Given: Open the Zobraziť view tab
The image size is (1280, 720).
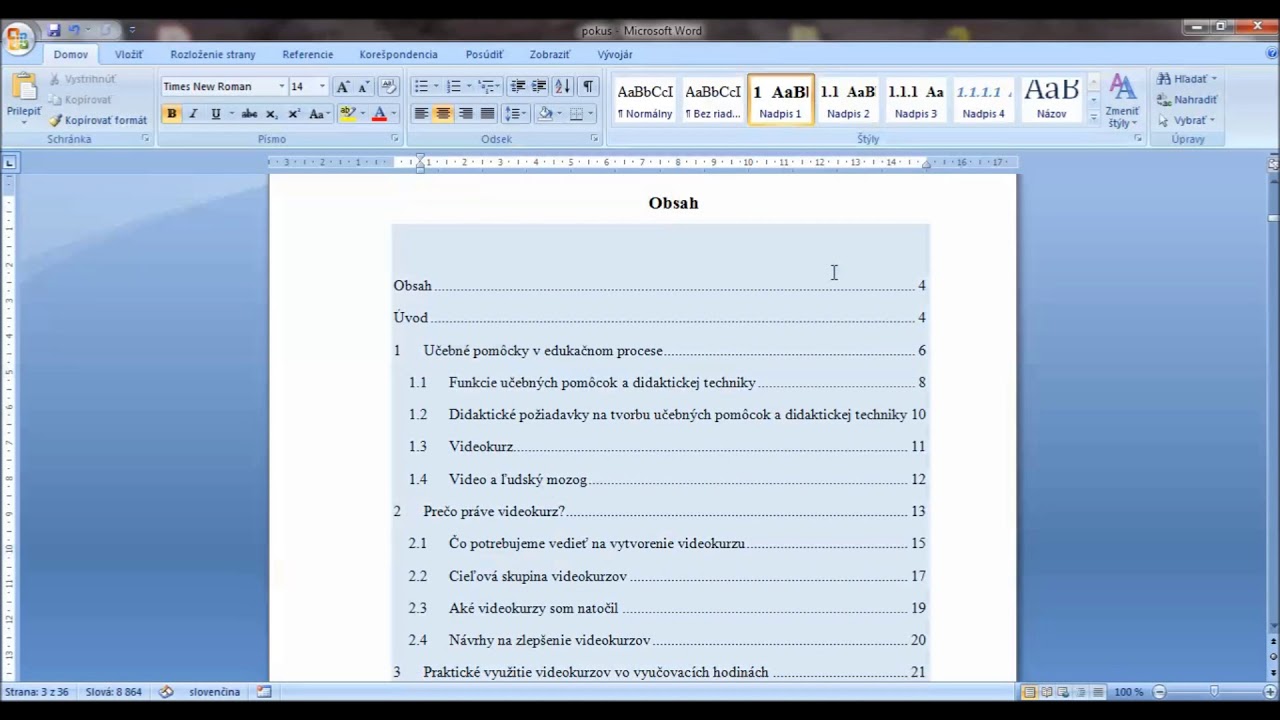Looking at the screenshot, I should coord(549,55).
